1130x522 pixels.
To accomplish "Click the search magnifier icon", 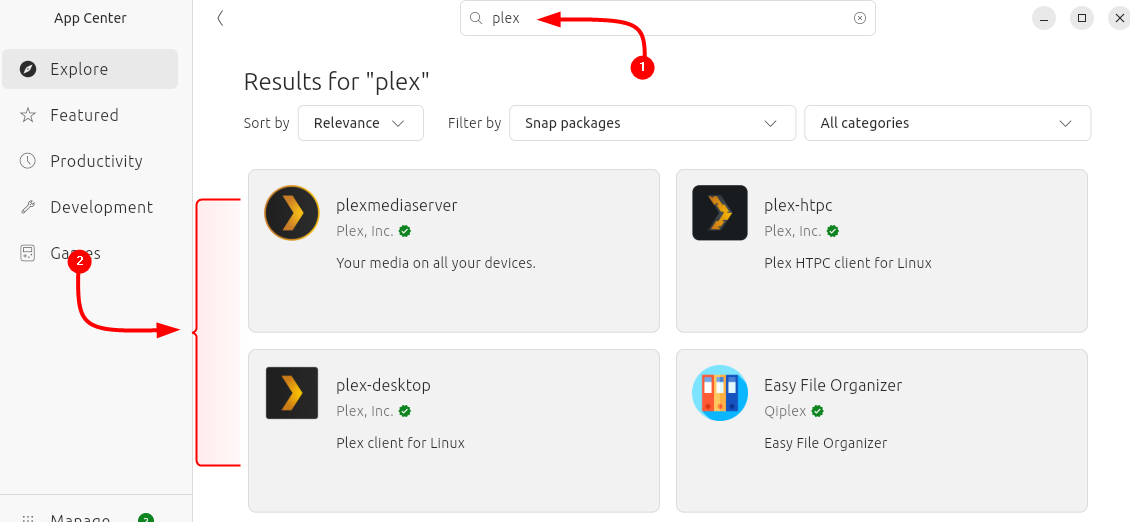I will [477, 18].
